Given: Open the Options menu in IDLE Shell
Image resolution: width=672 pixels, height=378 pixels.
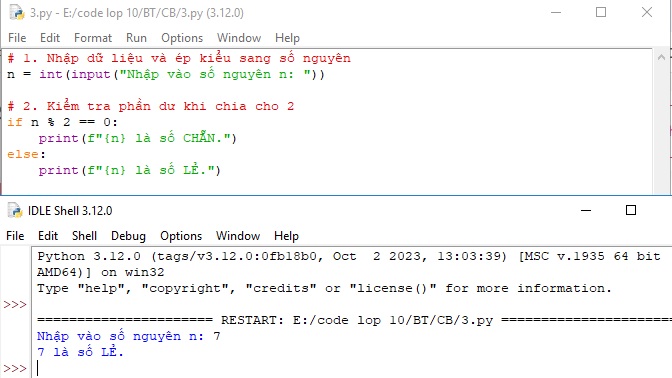Looking at the screenshot, I should pos(181,236).
